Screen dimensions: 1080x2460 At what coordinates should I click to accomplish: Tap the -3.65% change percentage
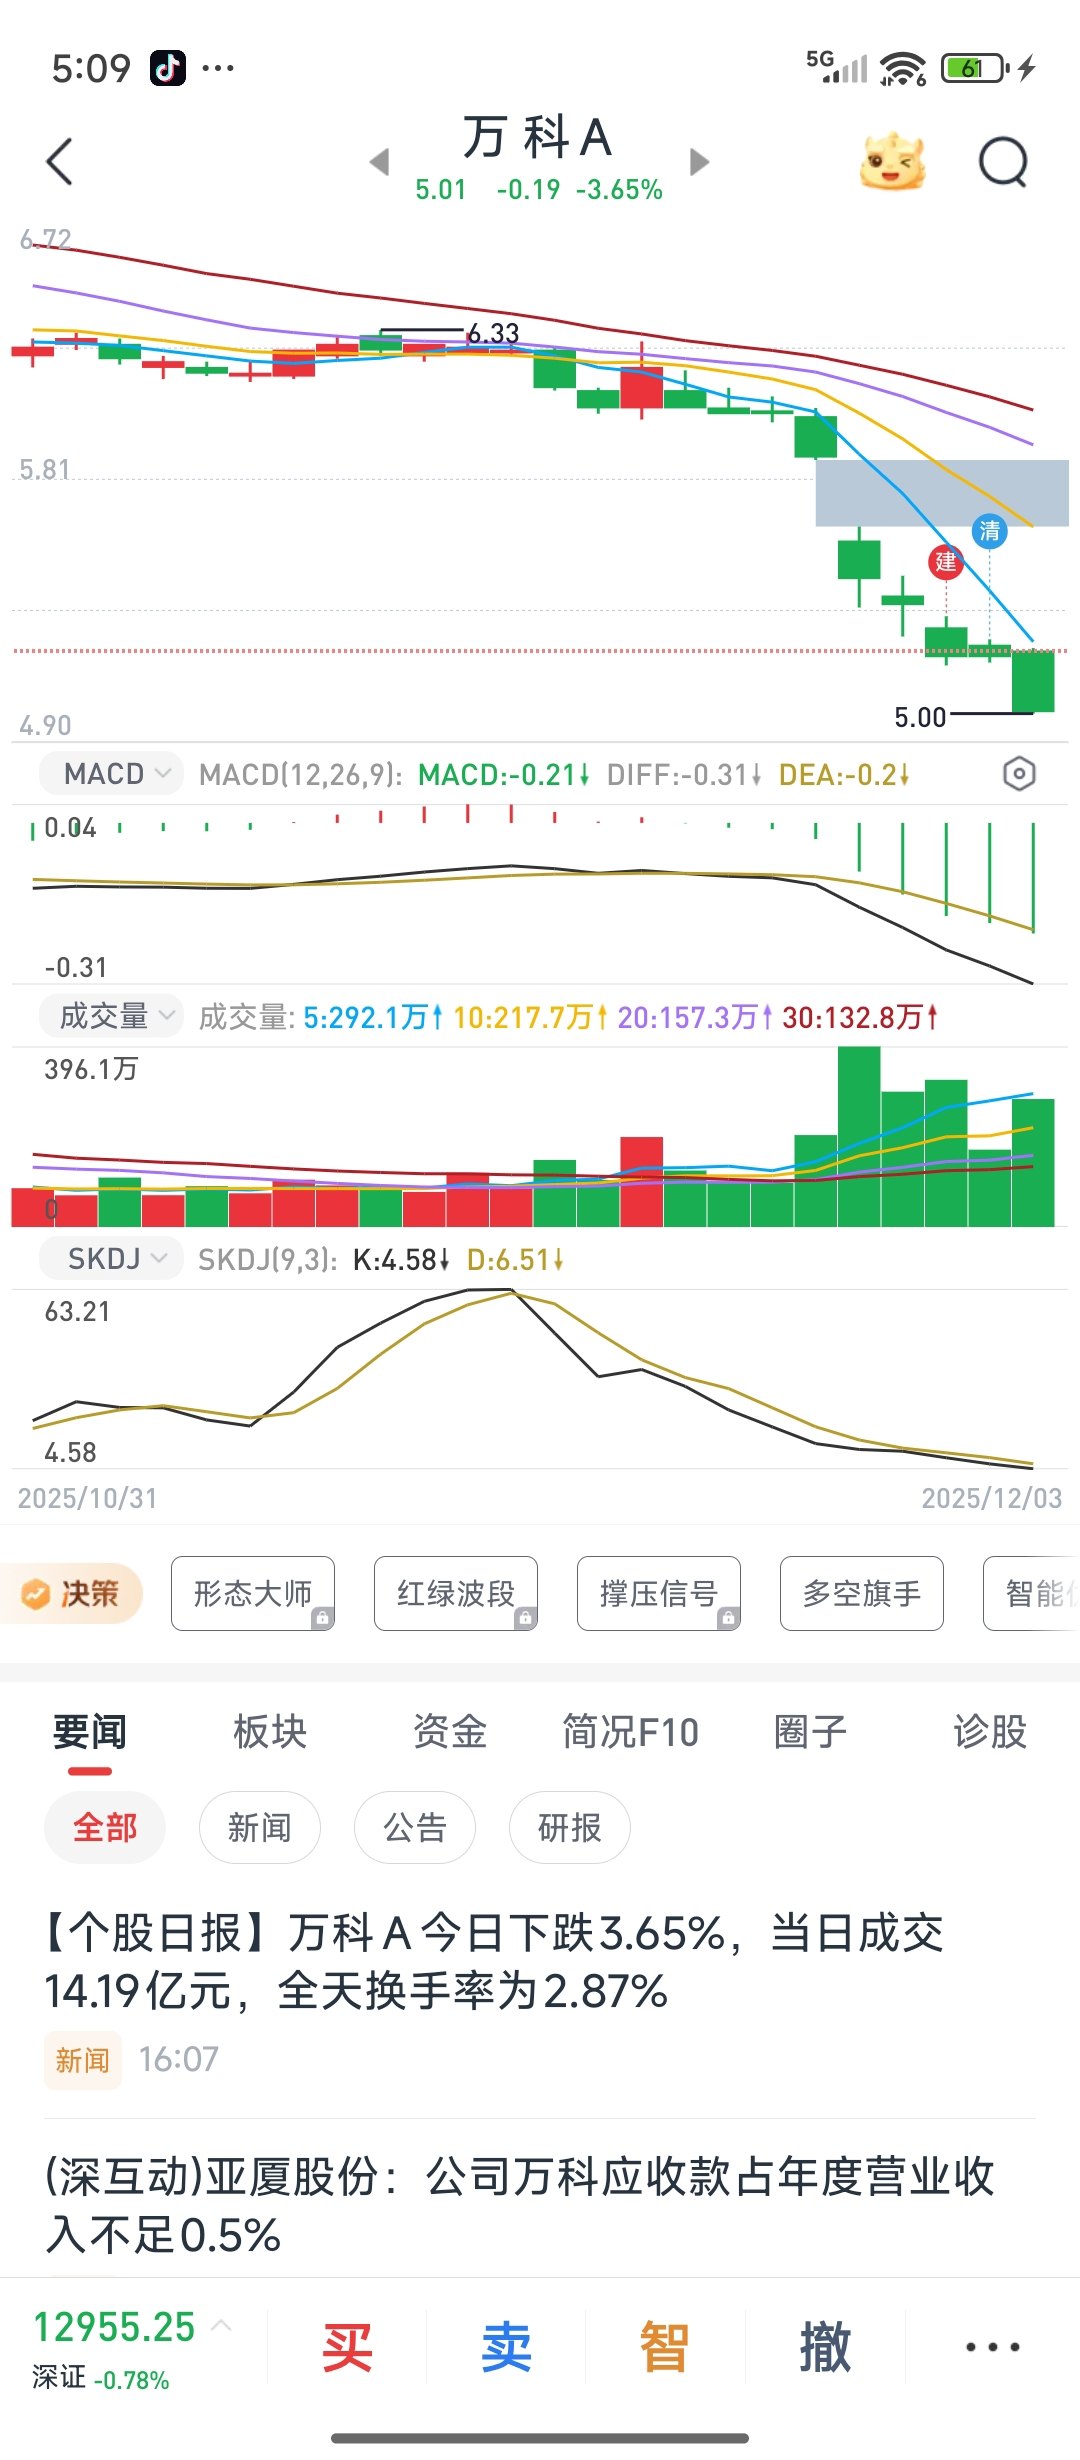[619, 189]
